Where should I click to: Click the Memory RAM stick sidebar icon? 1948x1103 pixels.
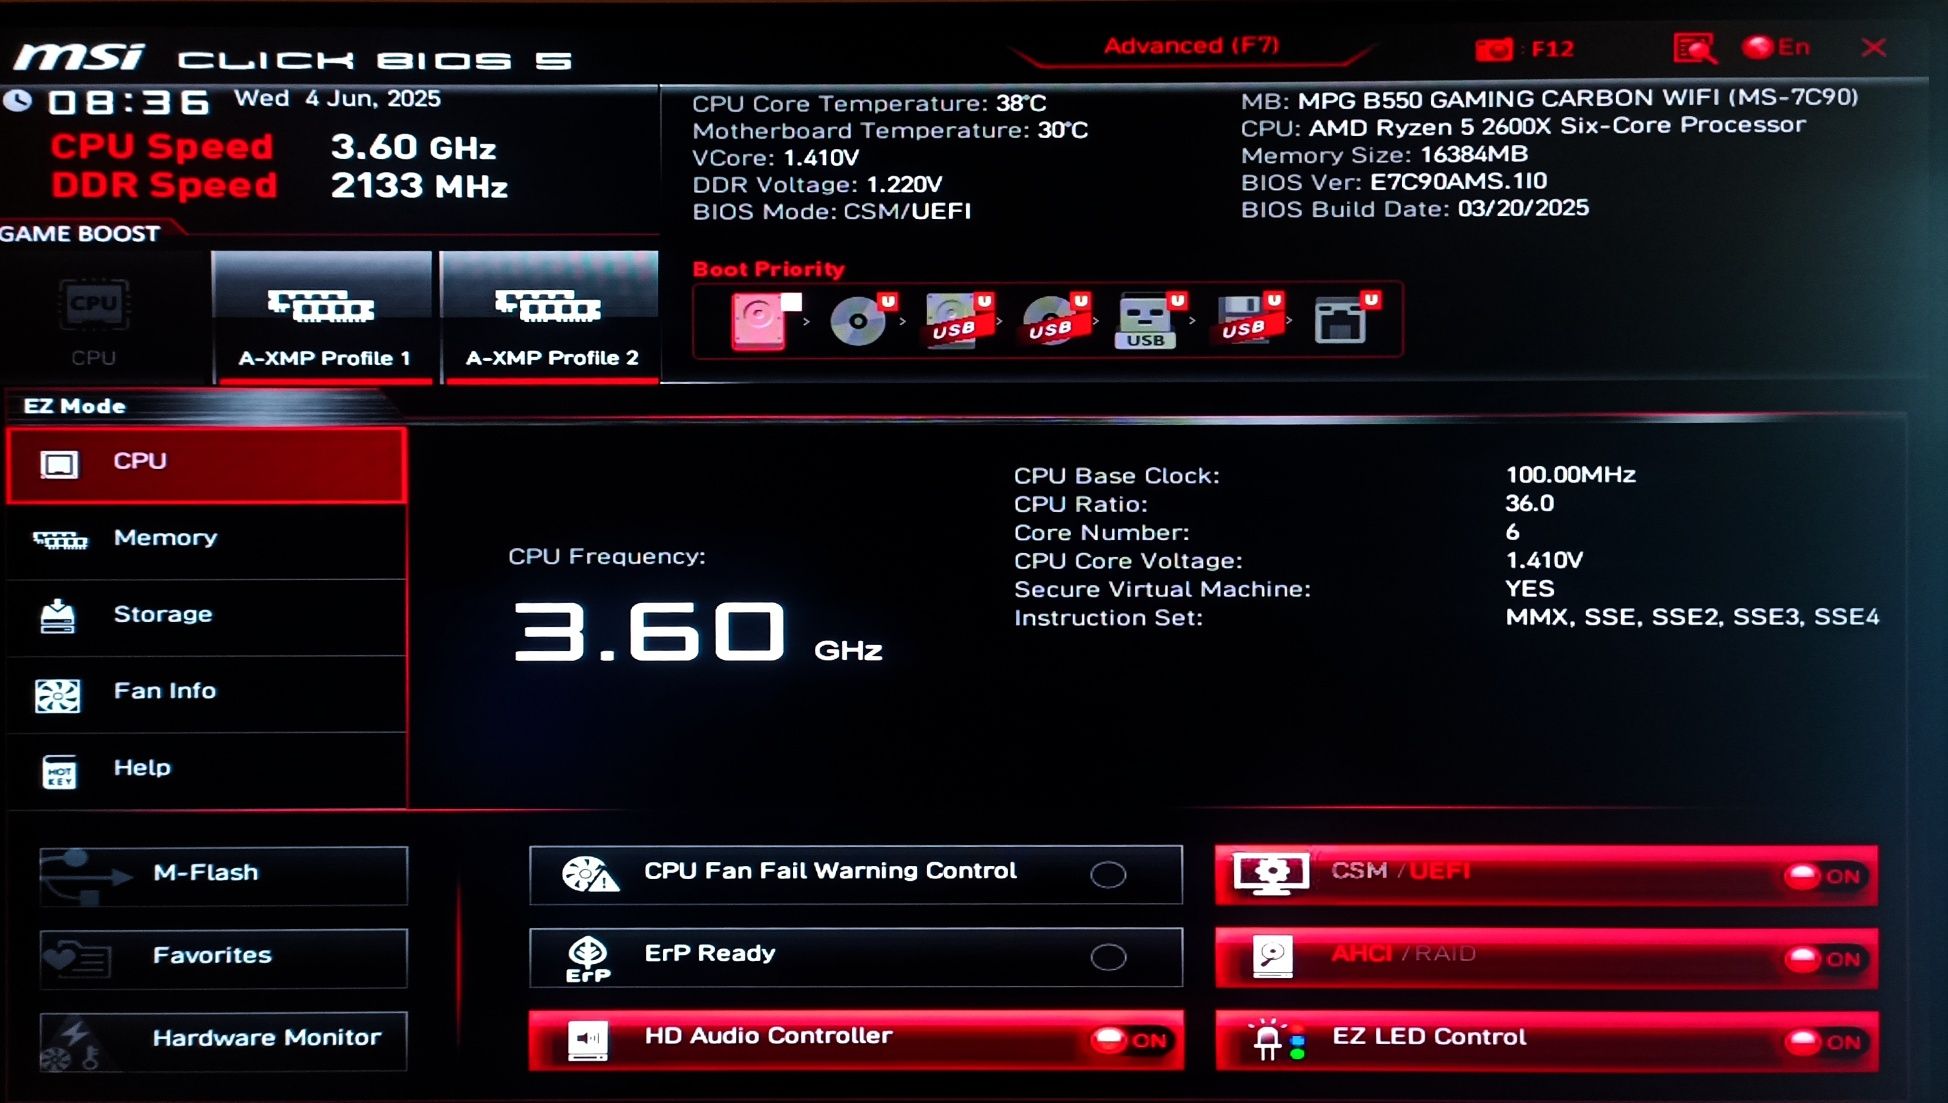60,540
